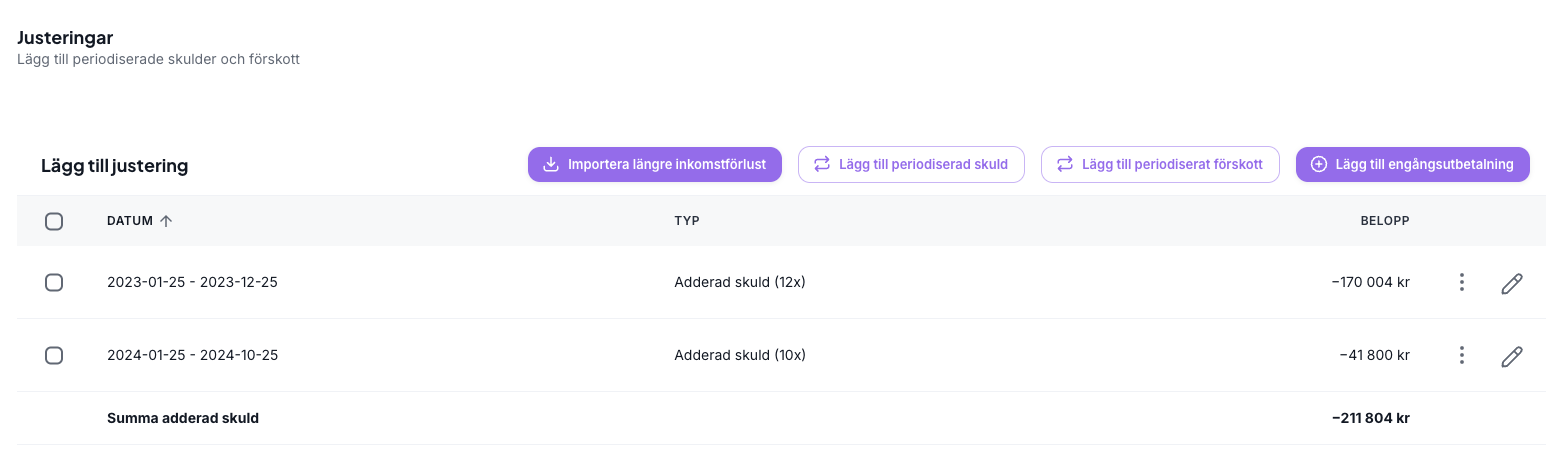This screenshot has width=1565, height=452.
Task: Click the download icon in Importera button
Action: [550, 165]
